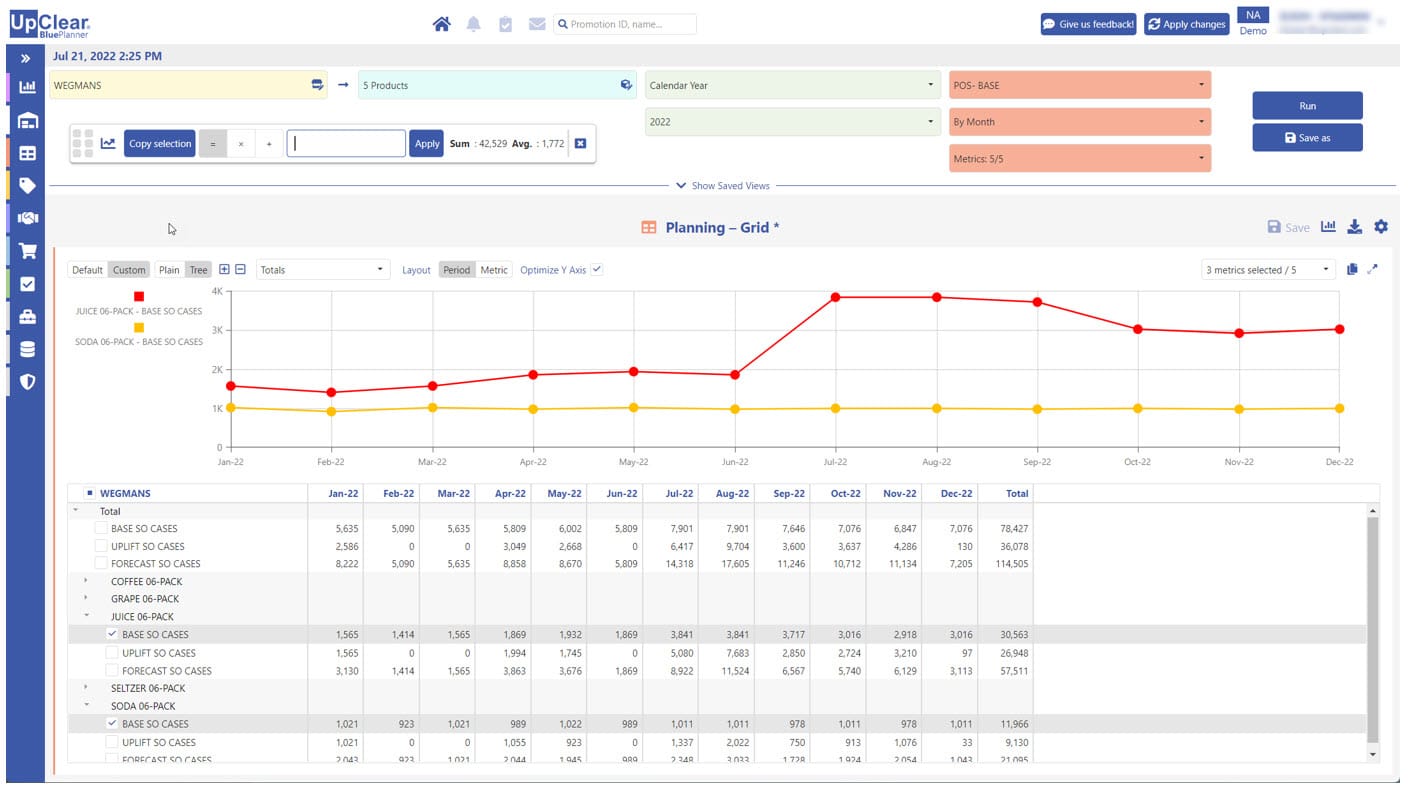Click the Promotion ID search field
The image size is (1408, 790).
tap(625, 24)
